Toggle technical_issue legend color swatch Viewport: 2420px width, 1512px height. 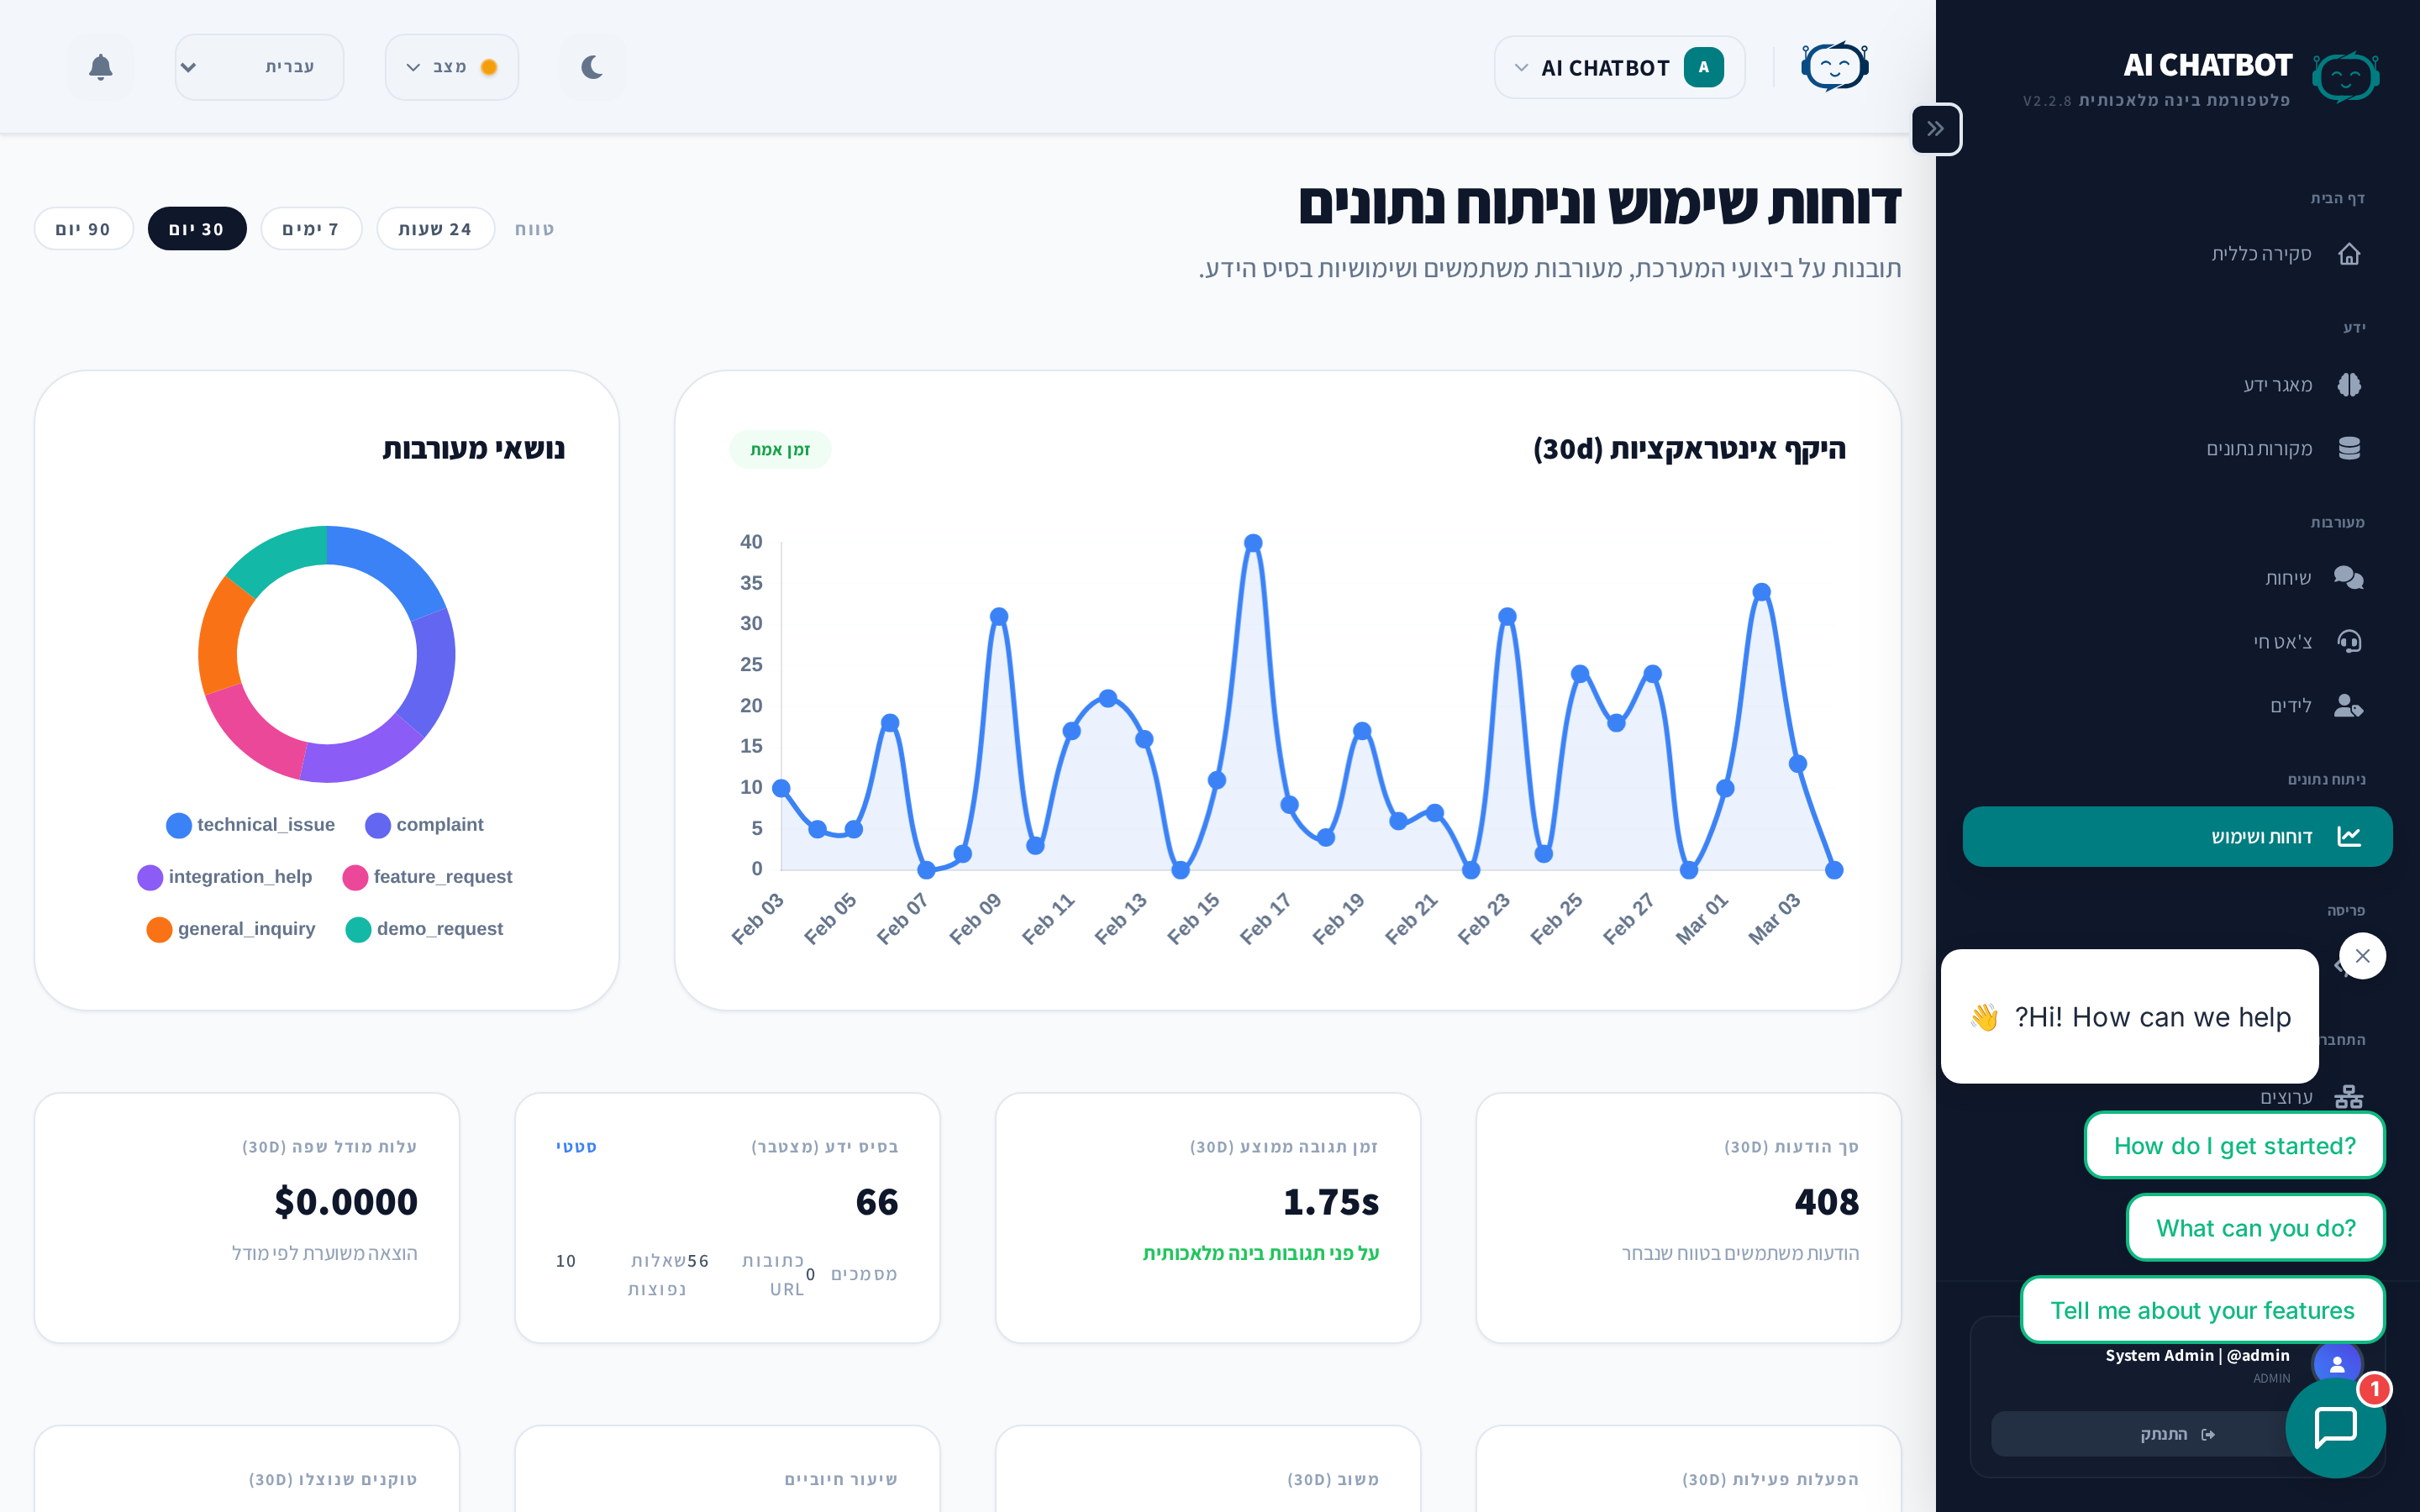(179, 825)
